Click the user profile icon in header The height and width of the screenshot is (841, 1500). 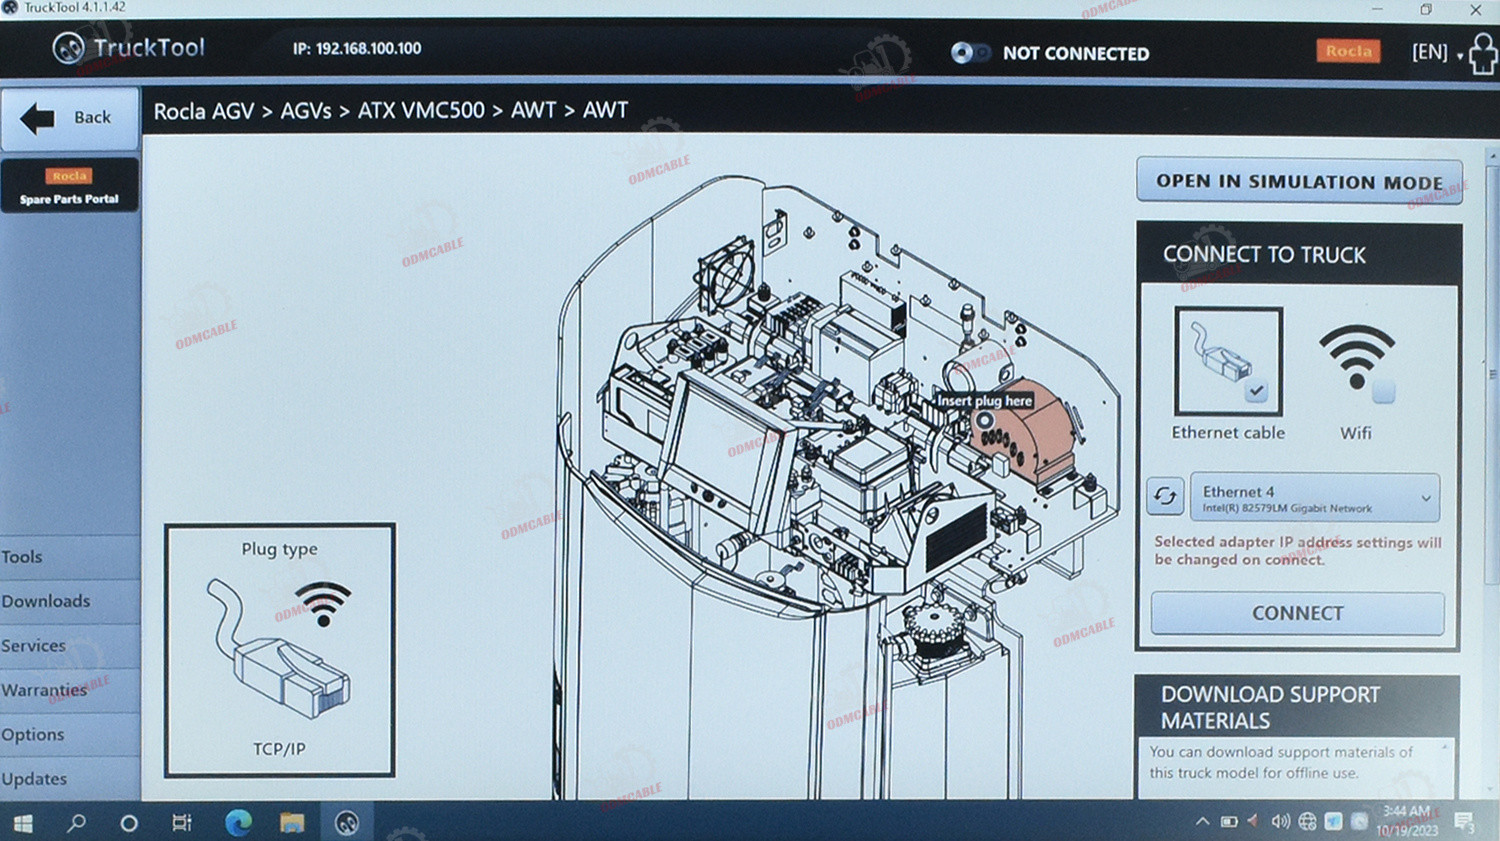pyautogui.click(x=1484, y=54)
